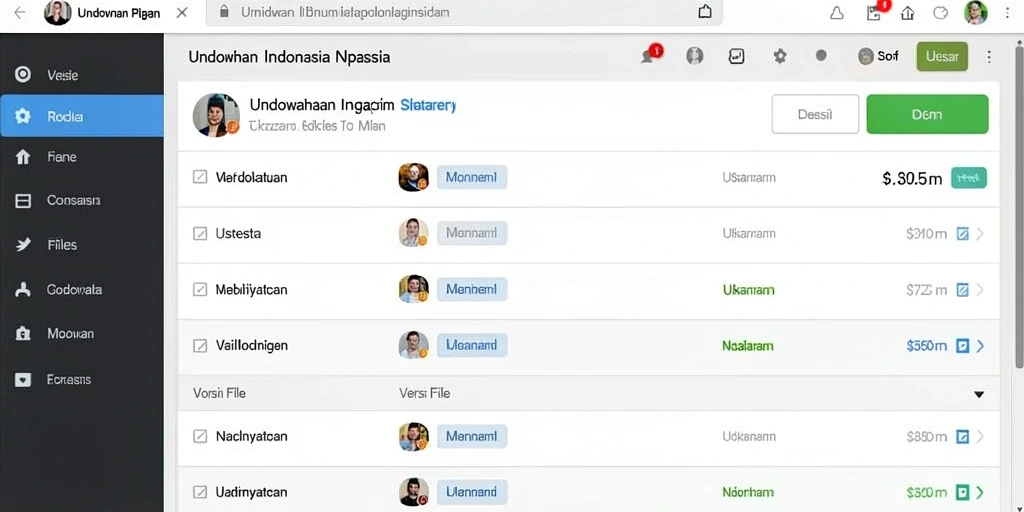Open the app header kebab menu

tap(989, 57)
